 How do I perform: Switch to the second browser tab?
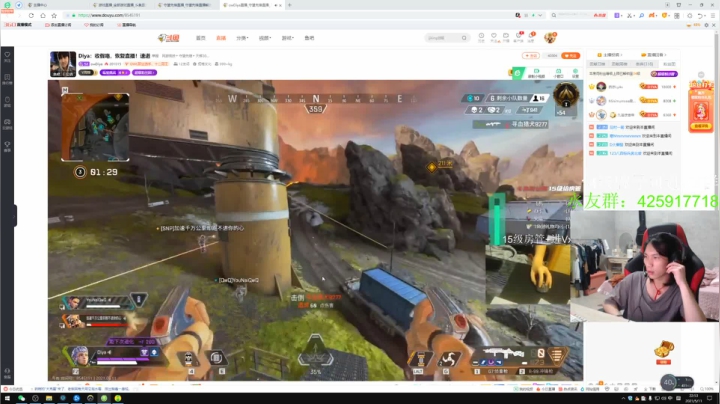pos(122,5)
